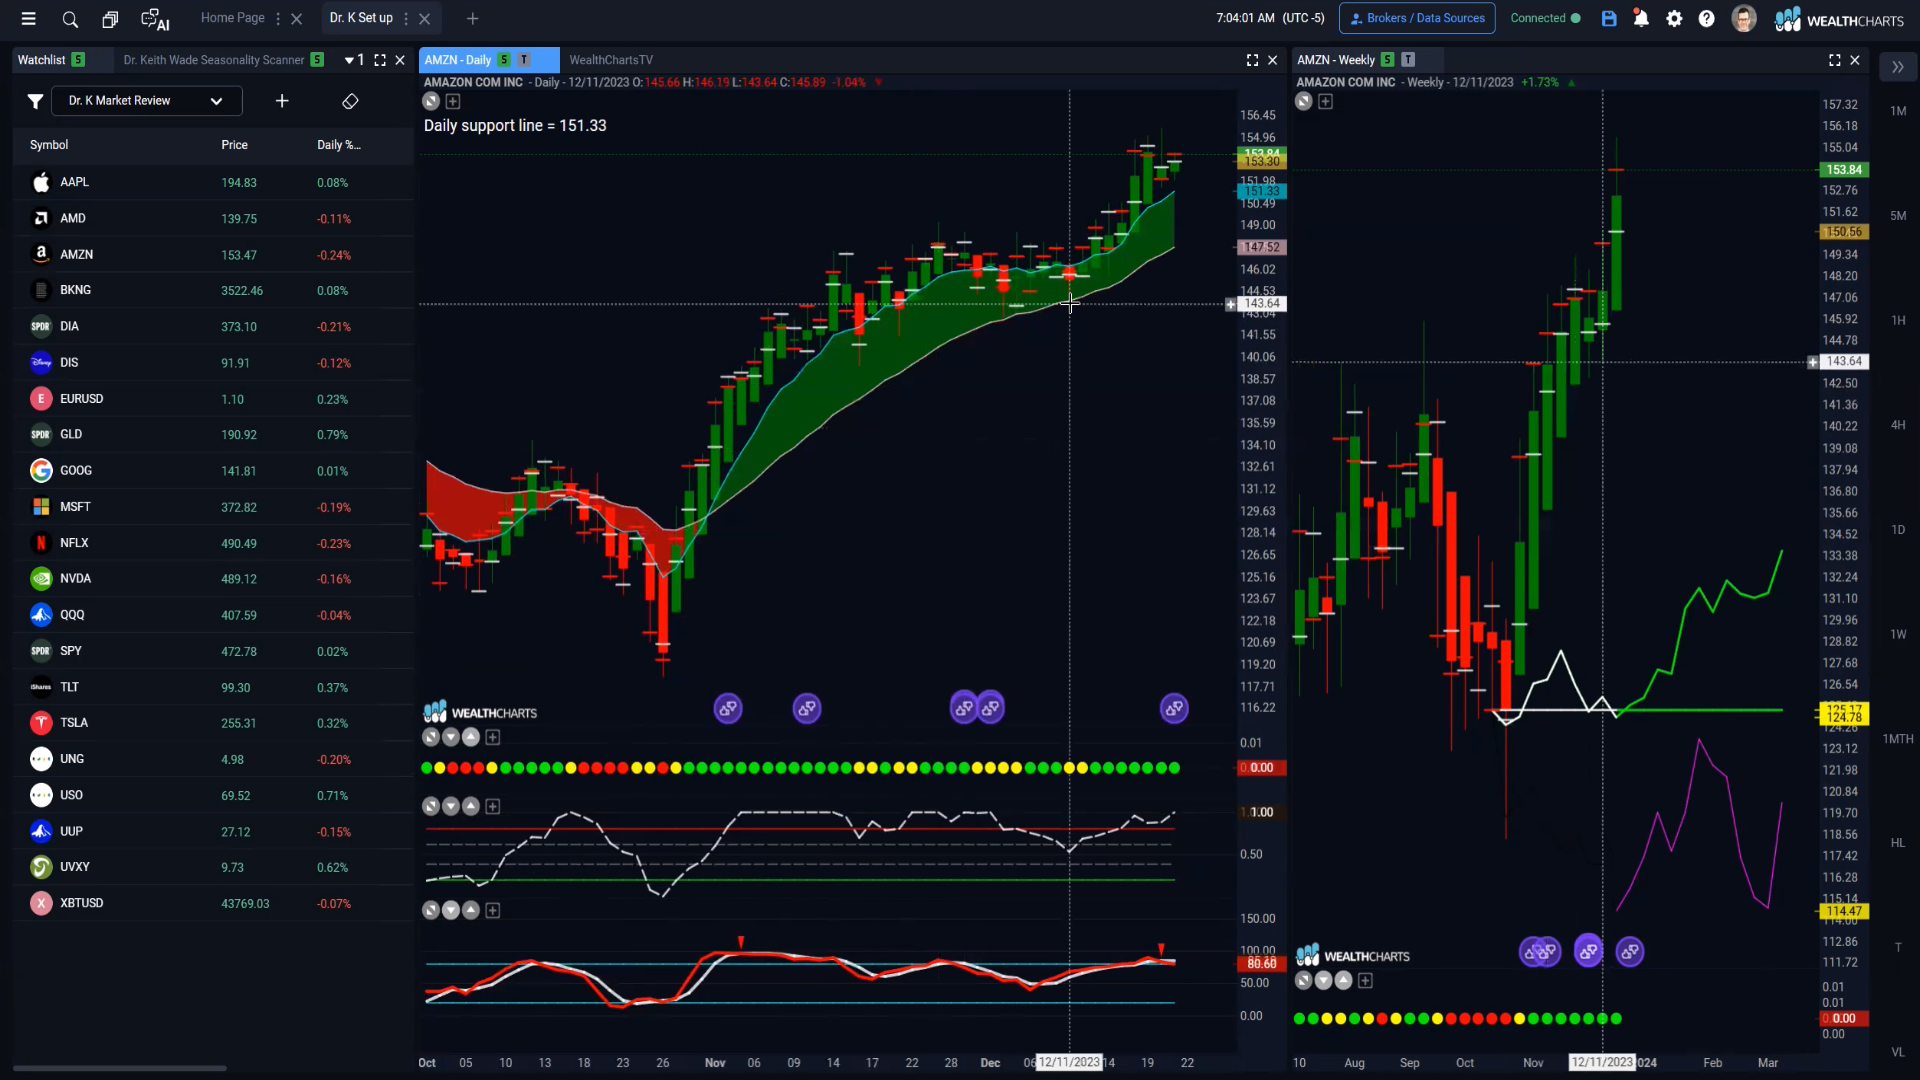
Task: Toggle the S badge on AMZN Daily tab
Action: (x=504, y=60)
